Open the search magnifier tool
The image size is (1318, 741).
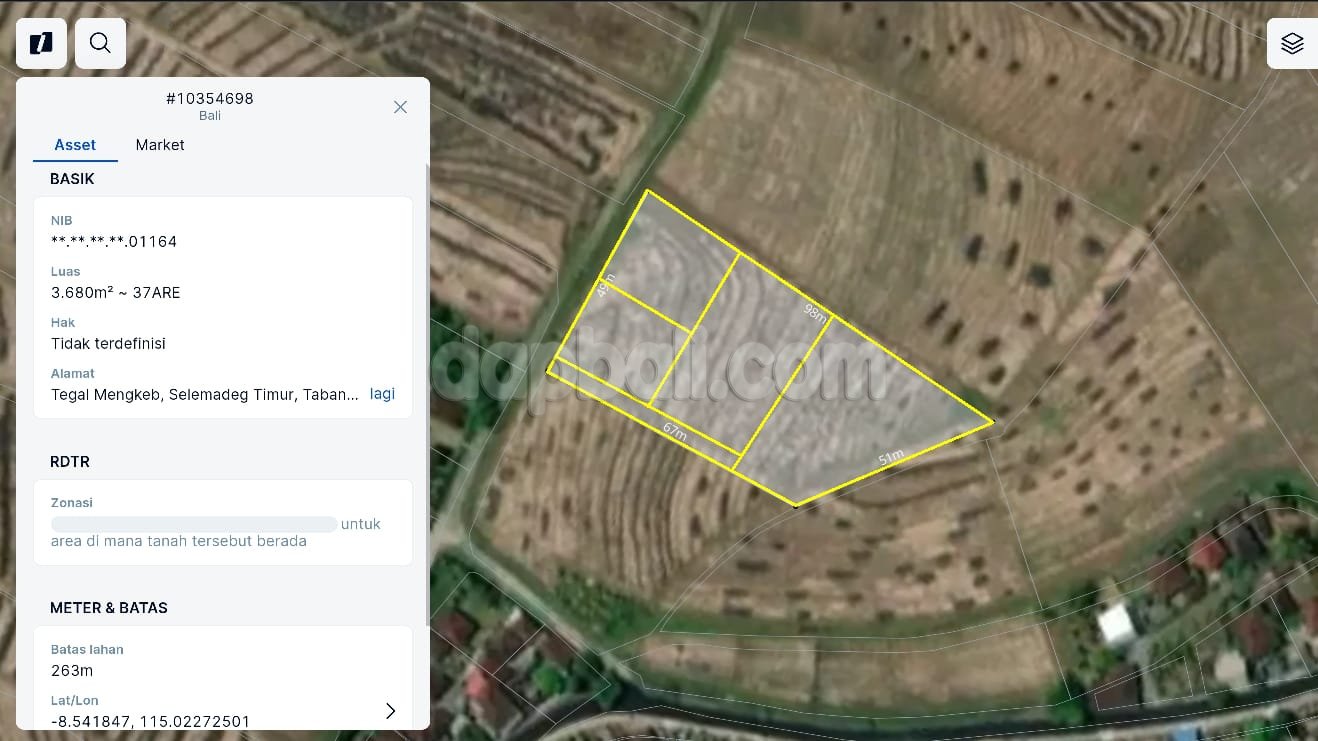(100, 43)
